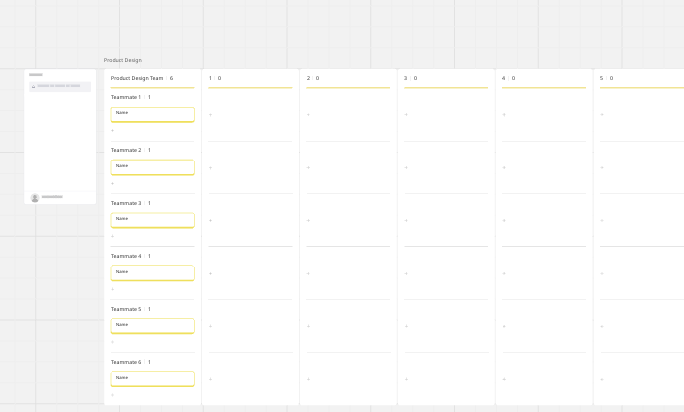Click the Product Design frame title
The image size is (684, 412).
[123, 60]
